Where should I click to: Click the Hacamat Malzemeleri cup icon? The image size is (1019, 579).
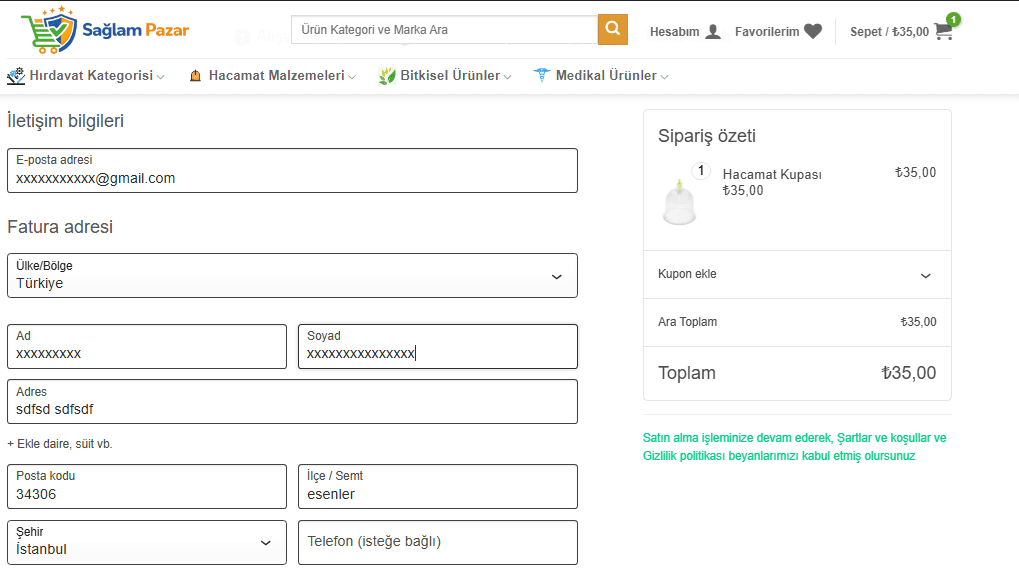(x=195, y=76)
